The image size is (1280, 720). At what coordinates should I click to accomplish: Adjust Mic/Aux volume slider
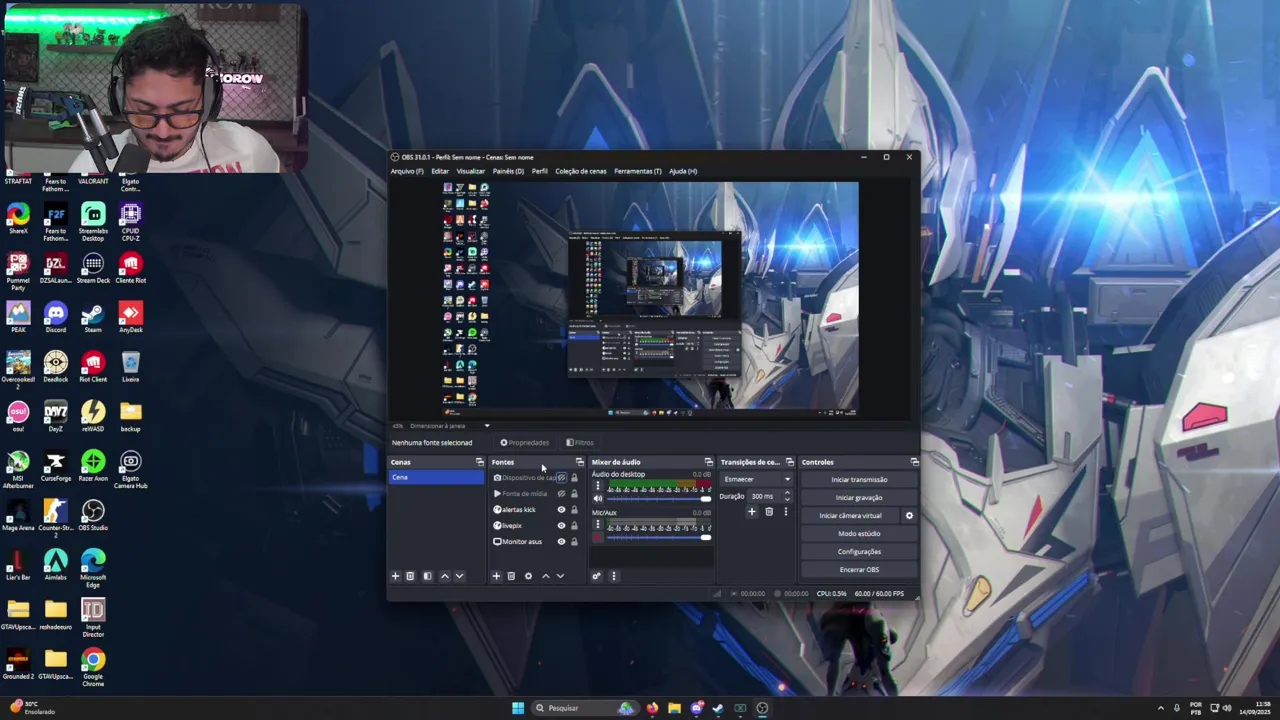pos(659,537)
